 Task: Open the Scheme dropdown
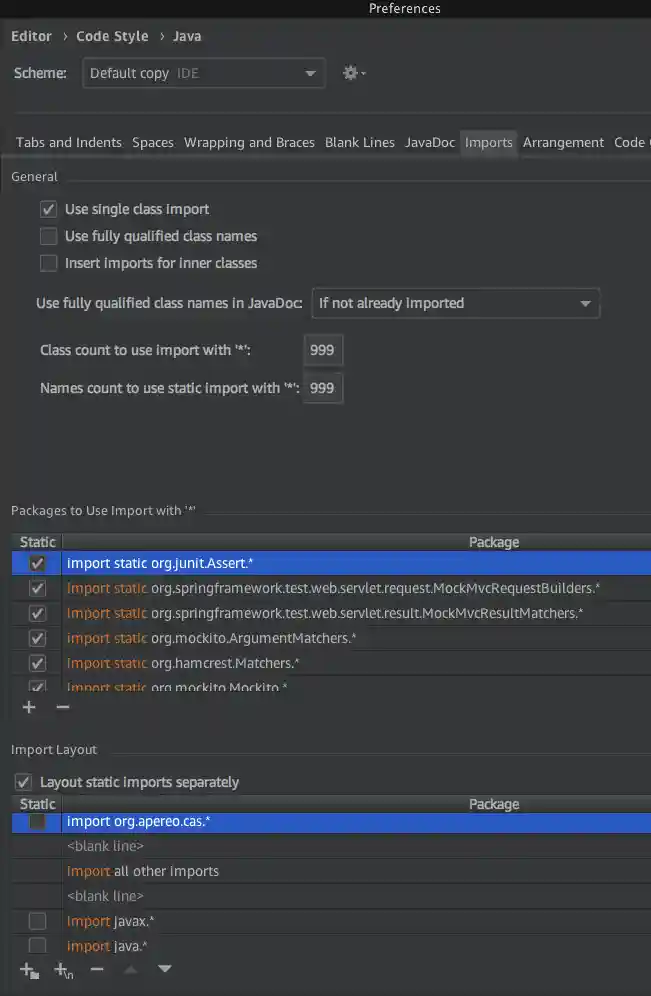click(204, 73)
